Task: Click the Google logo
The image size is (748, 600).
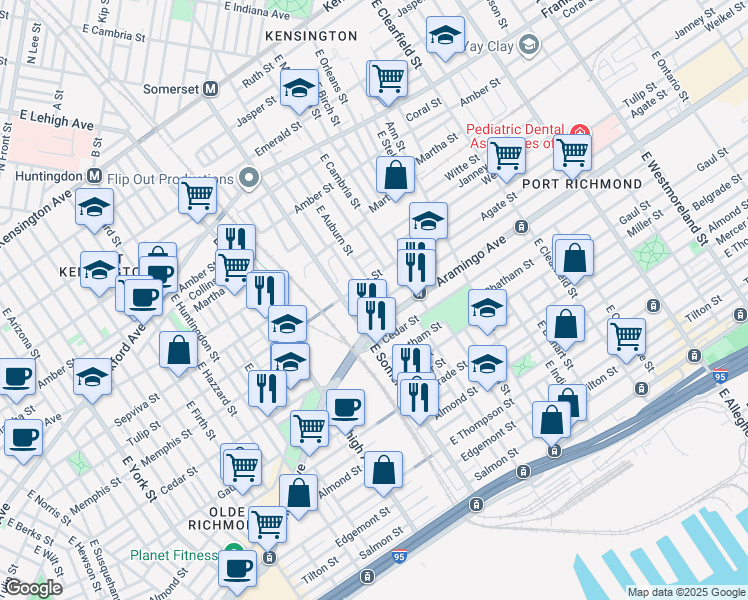Action: (33, 588)
